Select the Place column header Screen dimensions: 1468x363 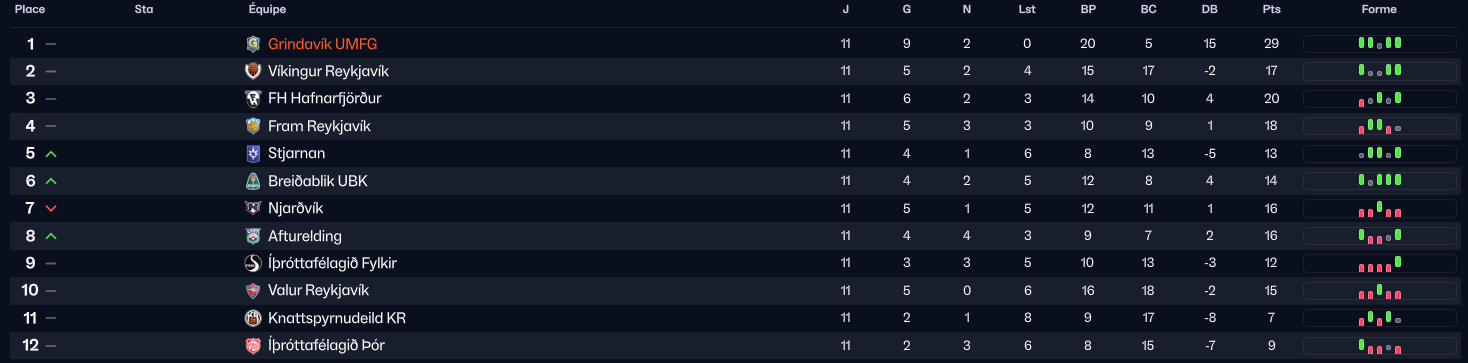click(x=29, y=9)
